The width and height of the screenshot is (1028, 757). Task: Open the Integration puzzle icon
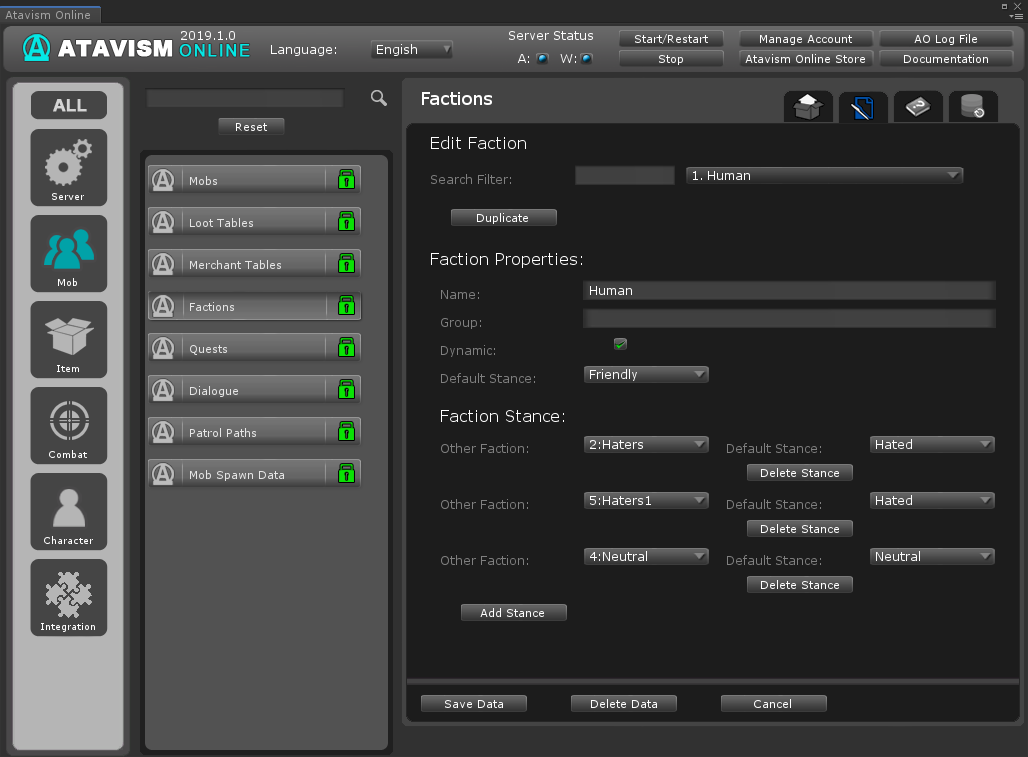68,597
